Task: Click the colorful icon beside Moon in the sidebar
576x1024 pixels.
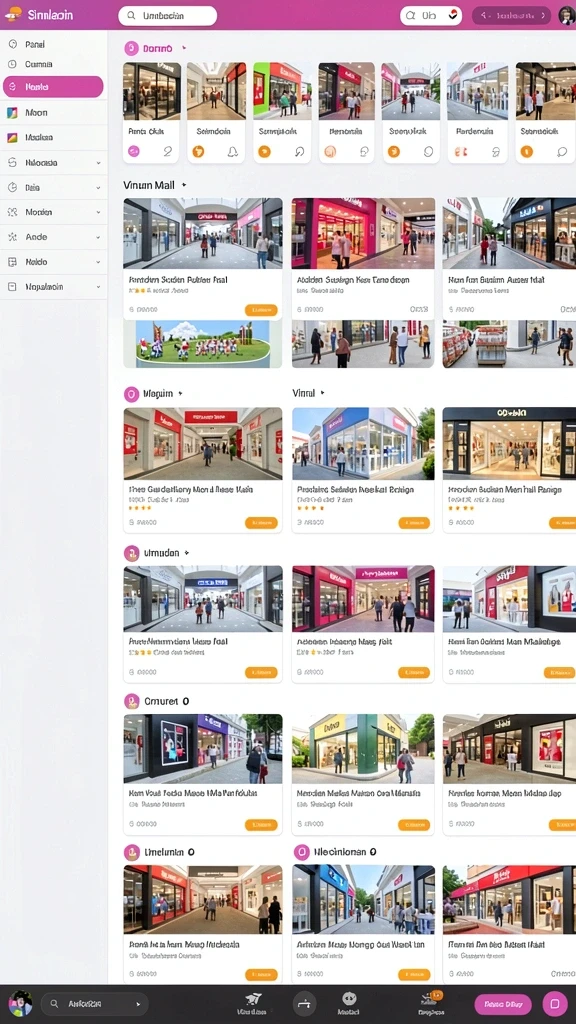Action: [x=12, y=113]
